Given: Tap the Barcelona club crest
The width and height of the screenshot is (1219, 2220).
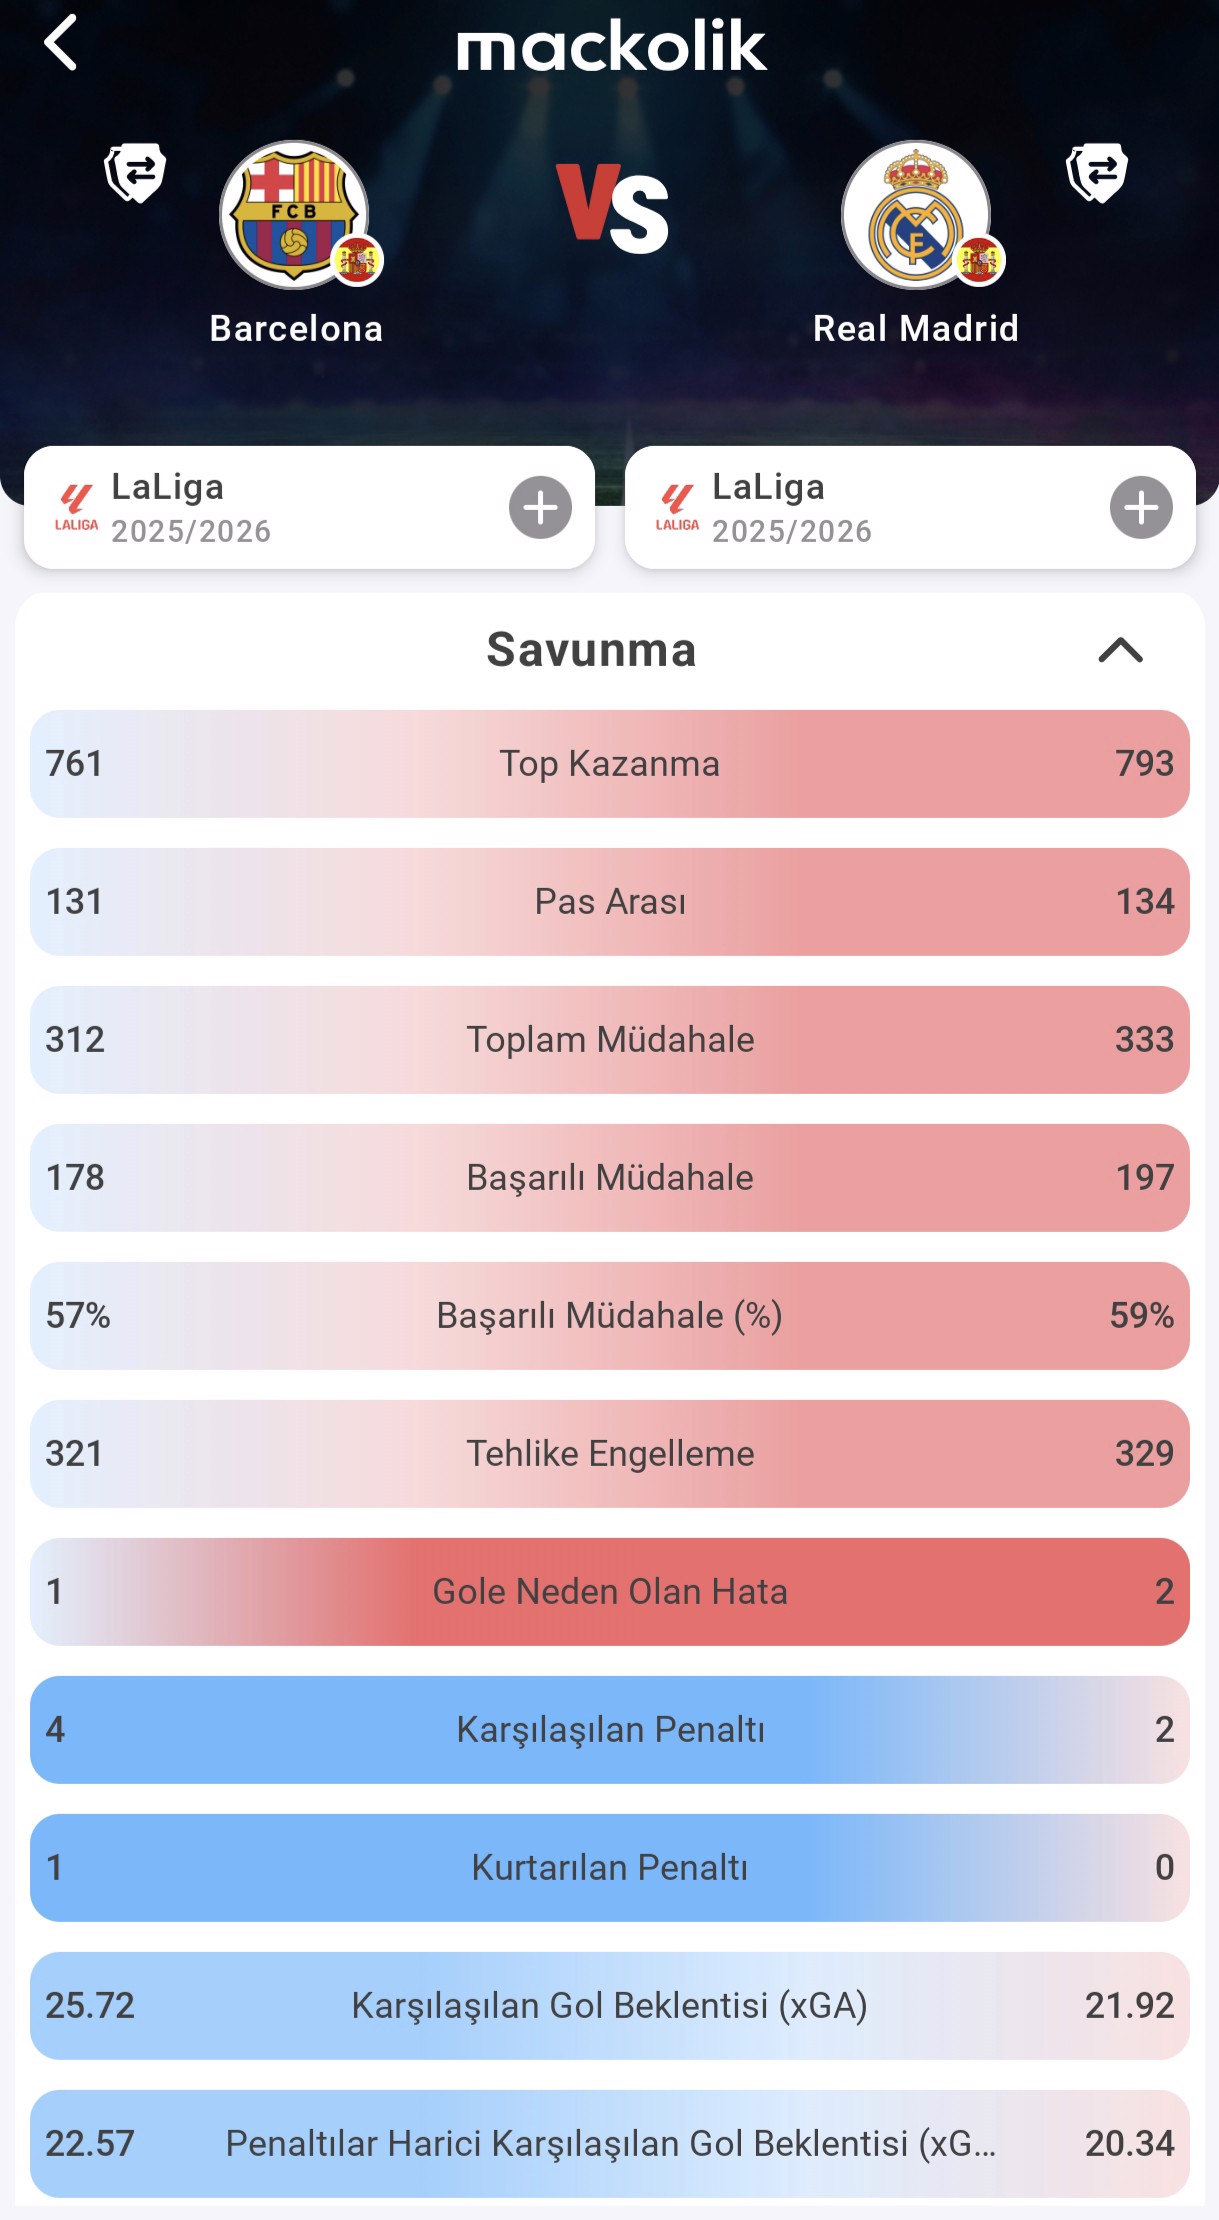Looking at the screenshot, I should [x=294, y=215].
